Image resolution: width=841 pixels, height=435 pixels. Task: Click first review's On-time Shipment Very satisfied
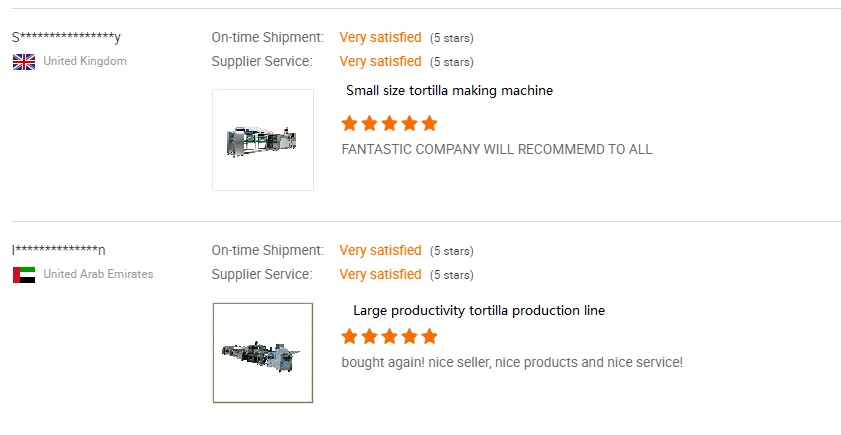[x=380, y=38]
